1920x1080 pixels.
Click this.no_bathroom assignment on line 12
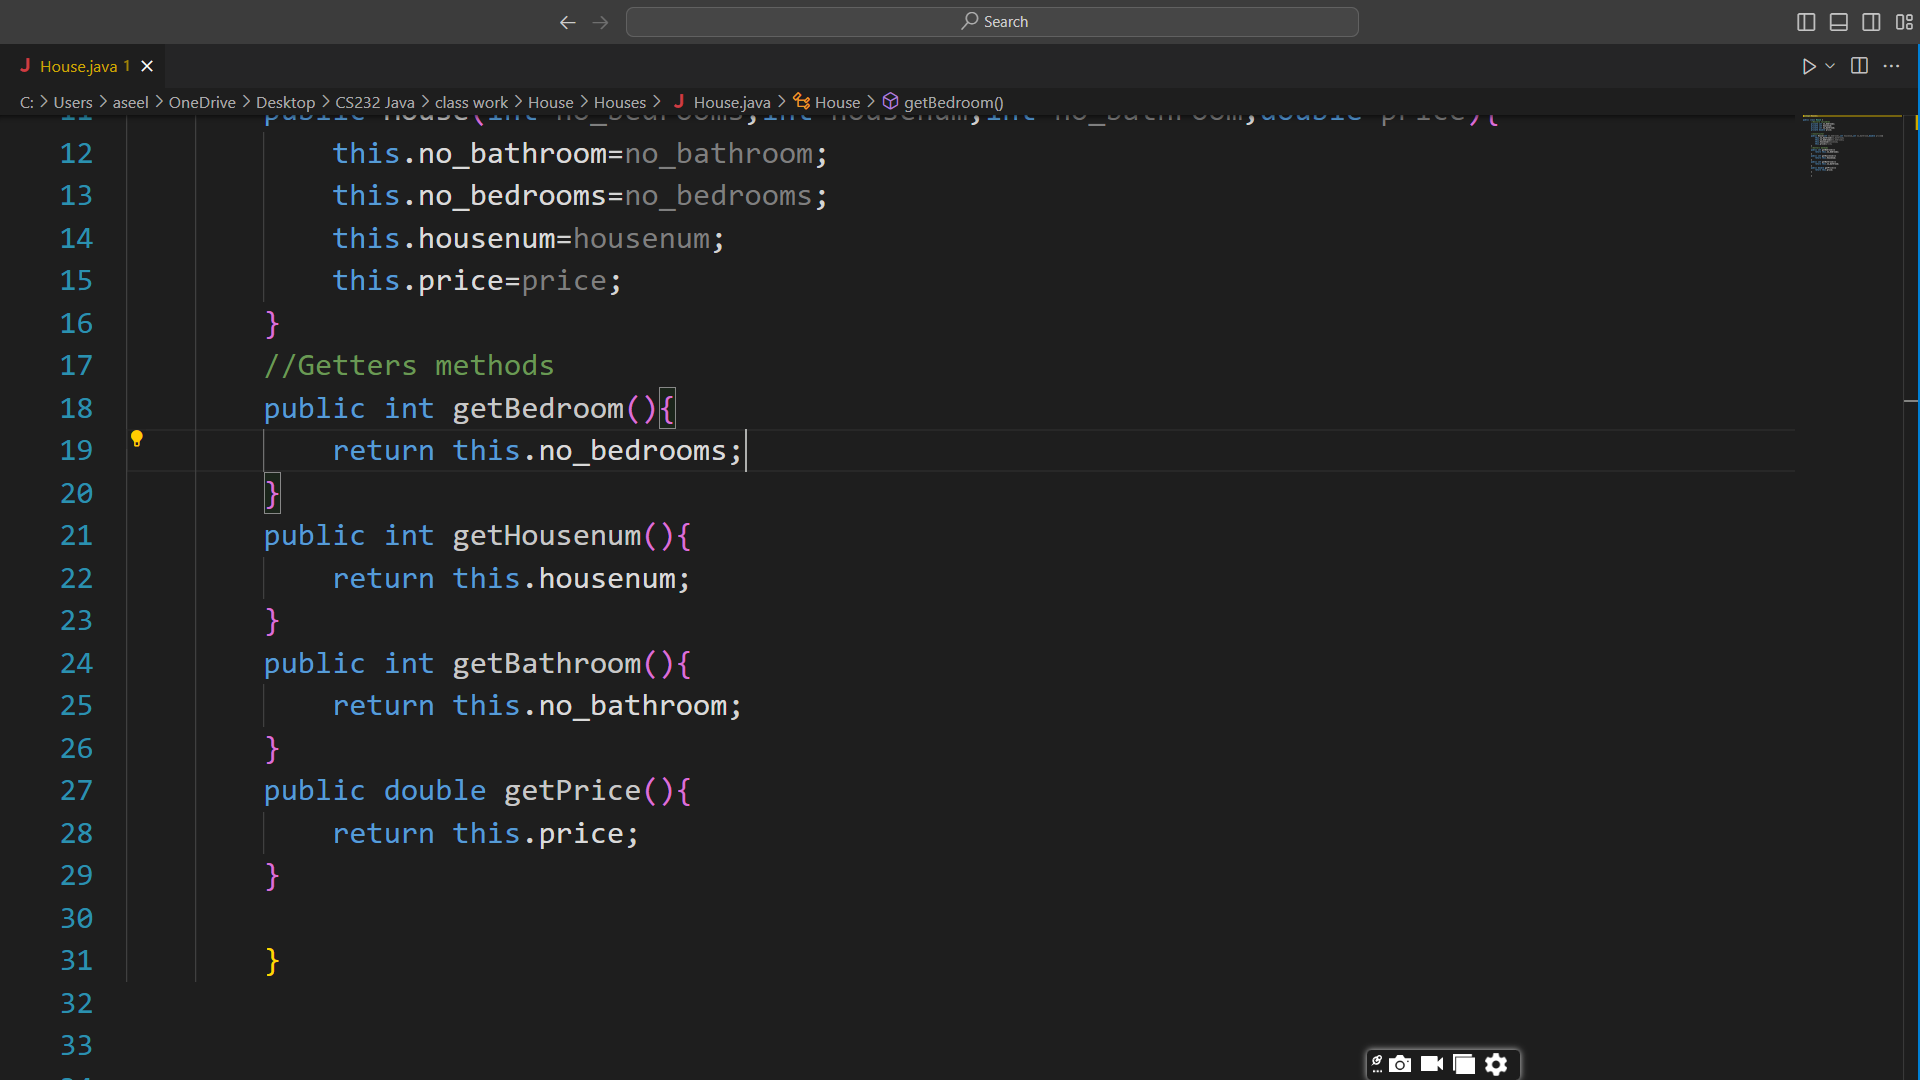580,153
